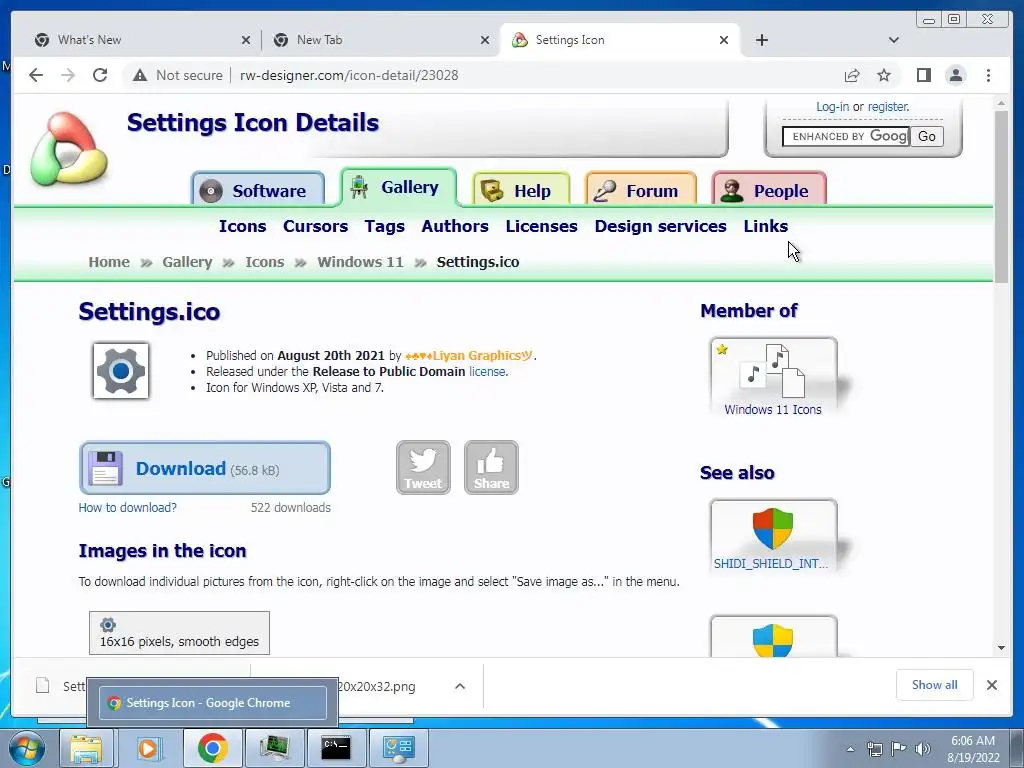The height and width of the screenshot is (768, 1024).
Task: Open the Gallery site tab
Action: coord(398,187)
